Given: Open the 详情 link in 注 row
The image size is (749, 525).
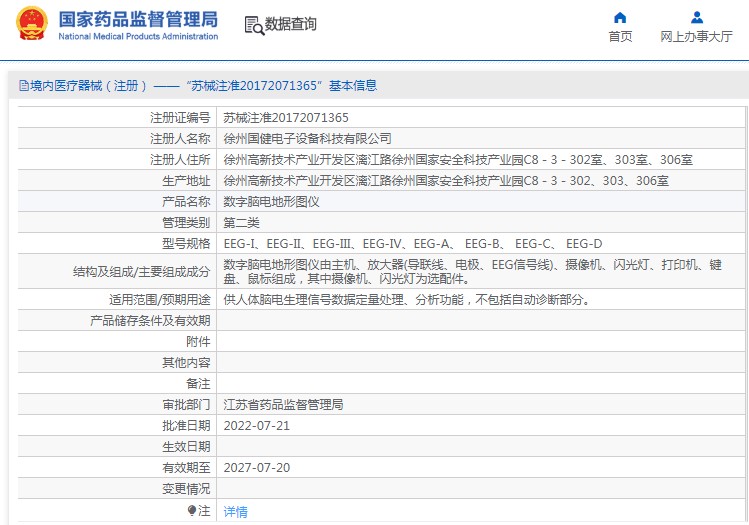Looking at the screenshot, I should click(x=235, y=511).
